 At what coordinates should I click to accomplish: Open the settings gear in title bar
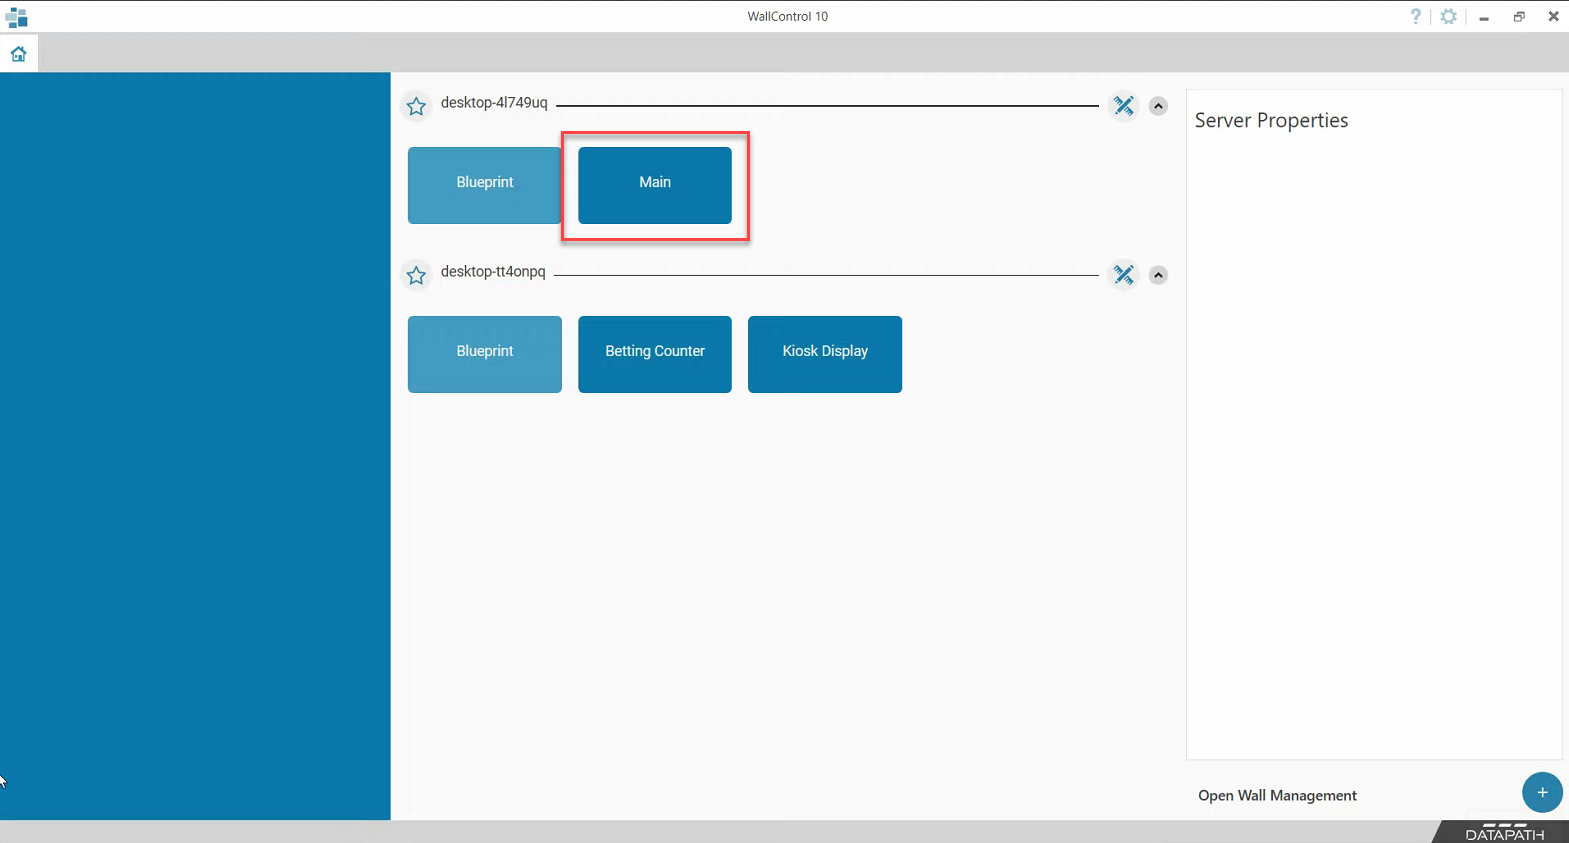coord(1448,16)
